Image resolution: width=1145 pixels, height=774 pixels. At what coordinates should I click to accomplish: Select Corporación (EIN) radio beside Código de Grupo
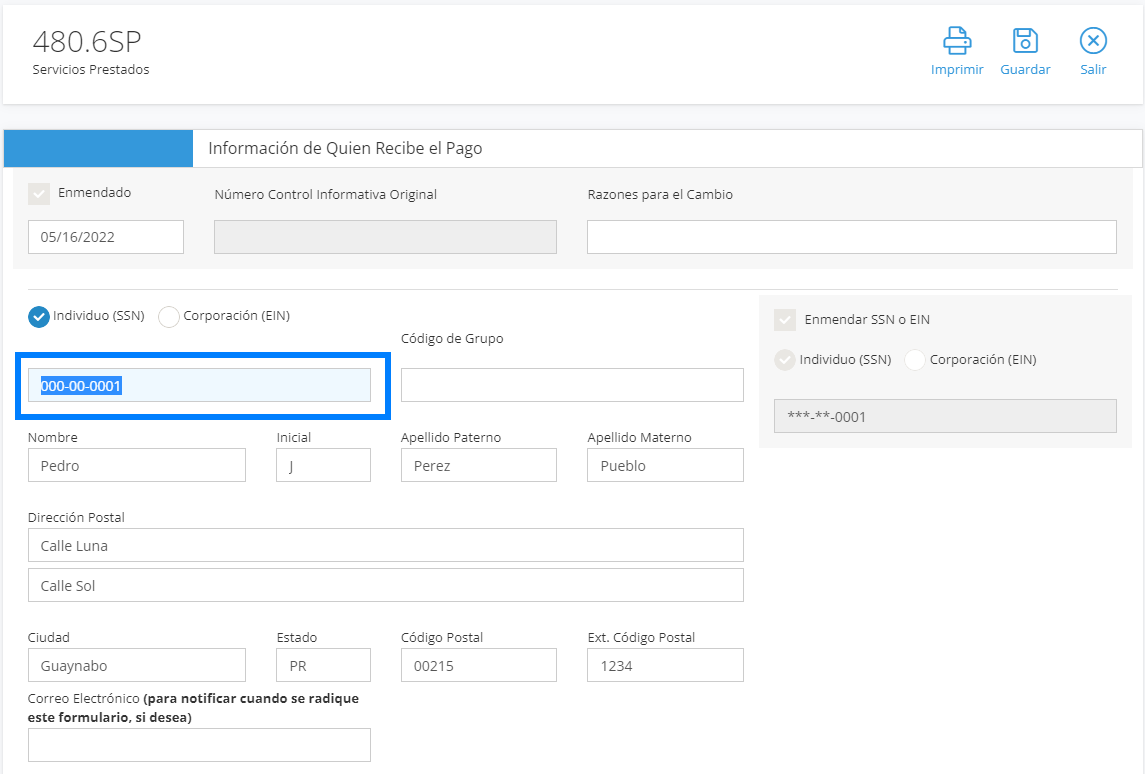click(169, 316)
